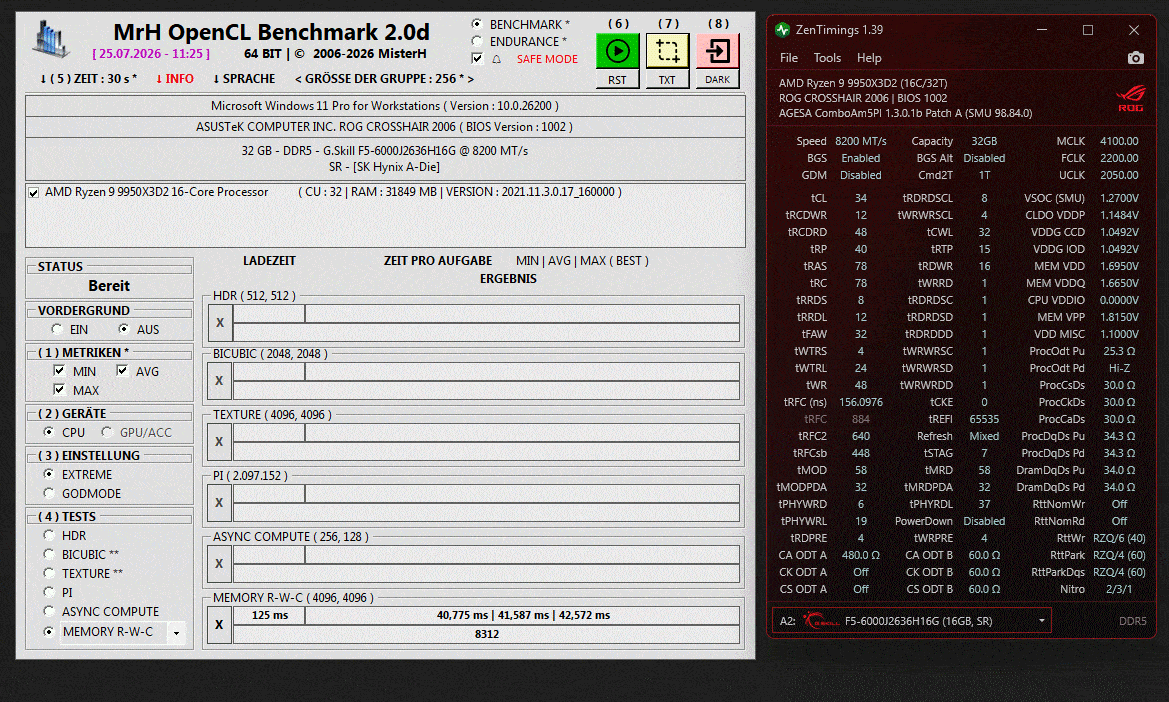Select CPU as device
This screenshot has height=702, width=1169.
(48, 431)
